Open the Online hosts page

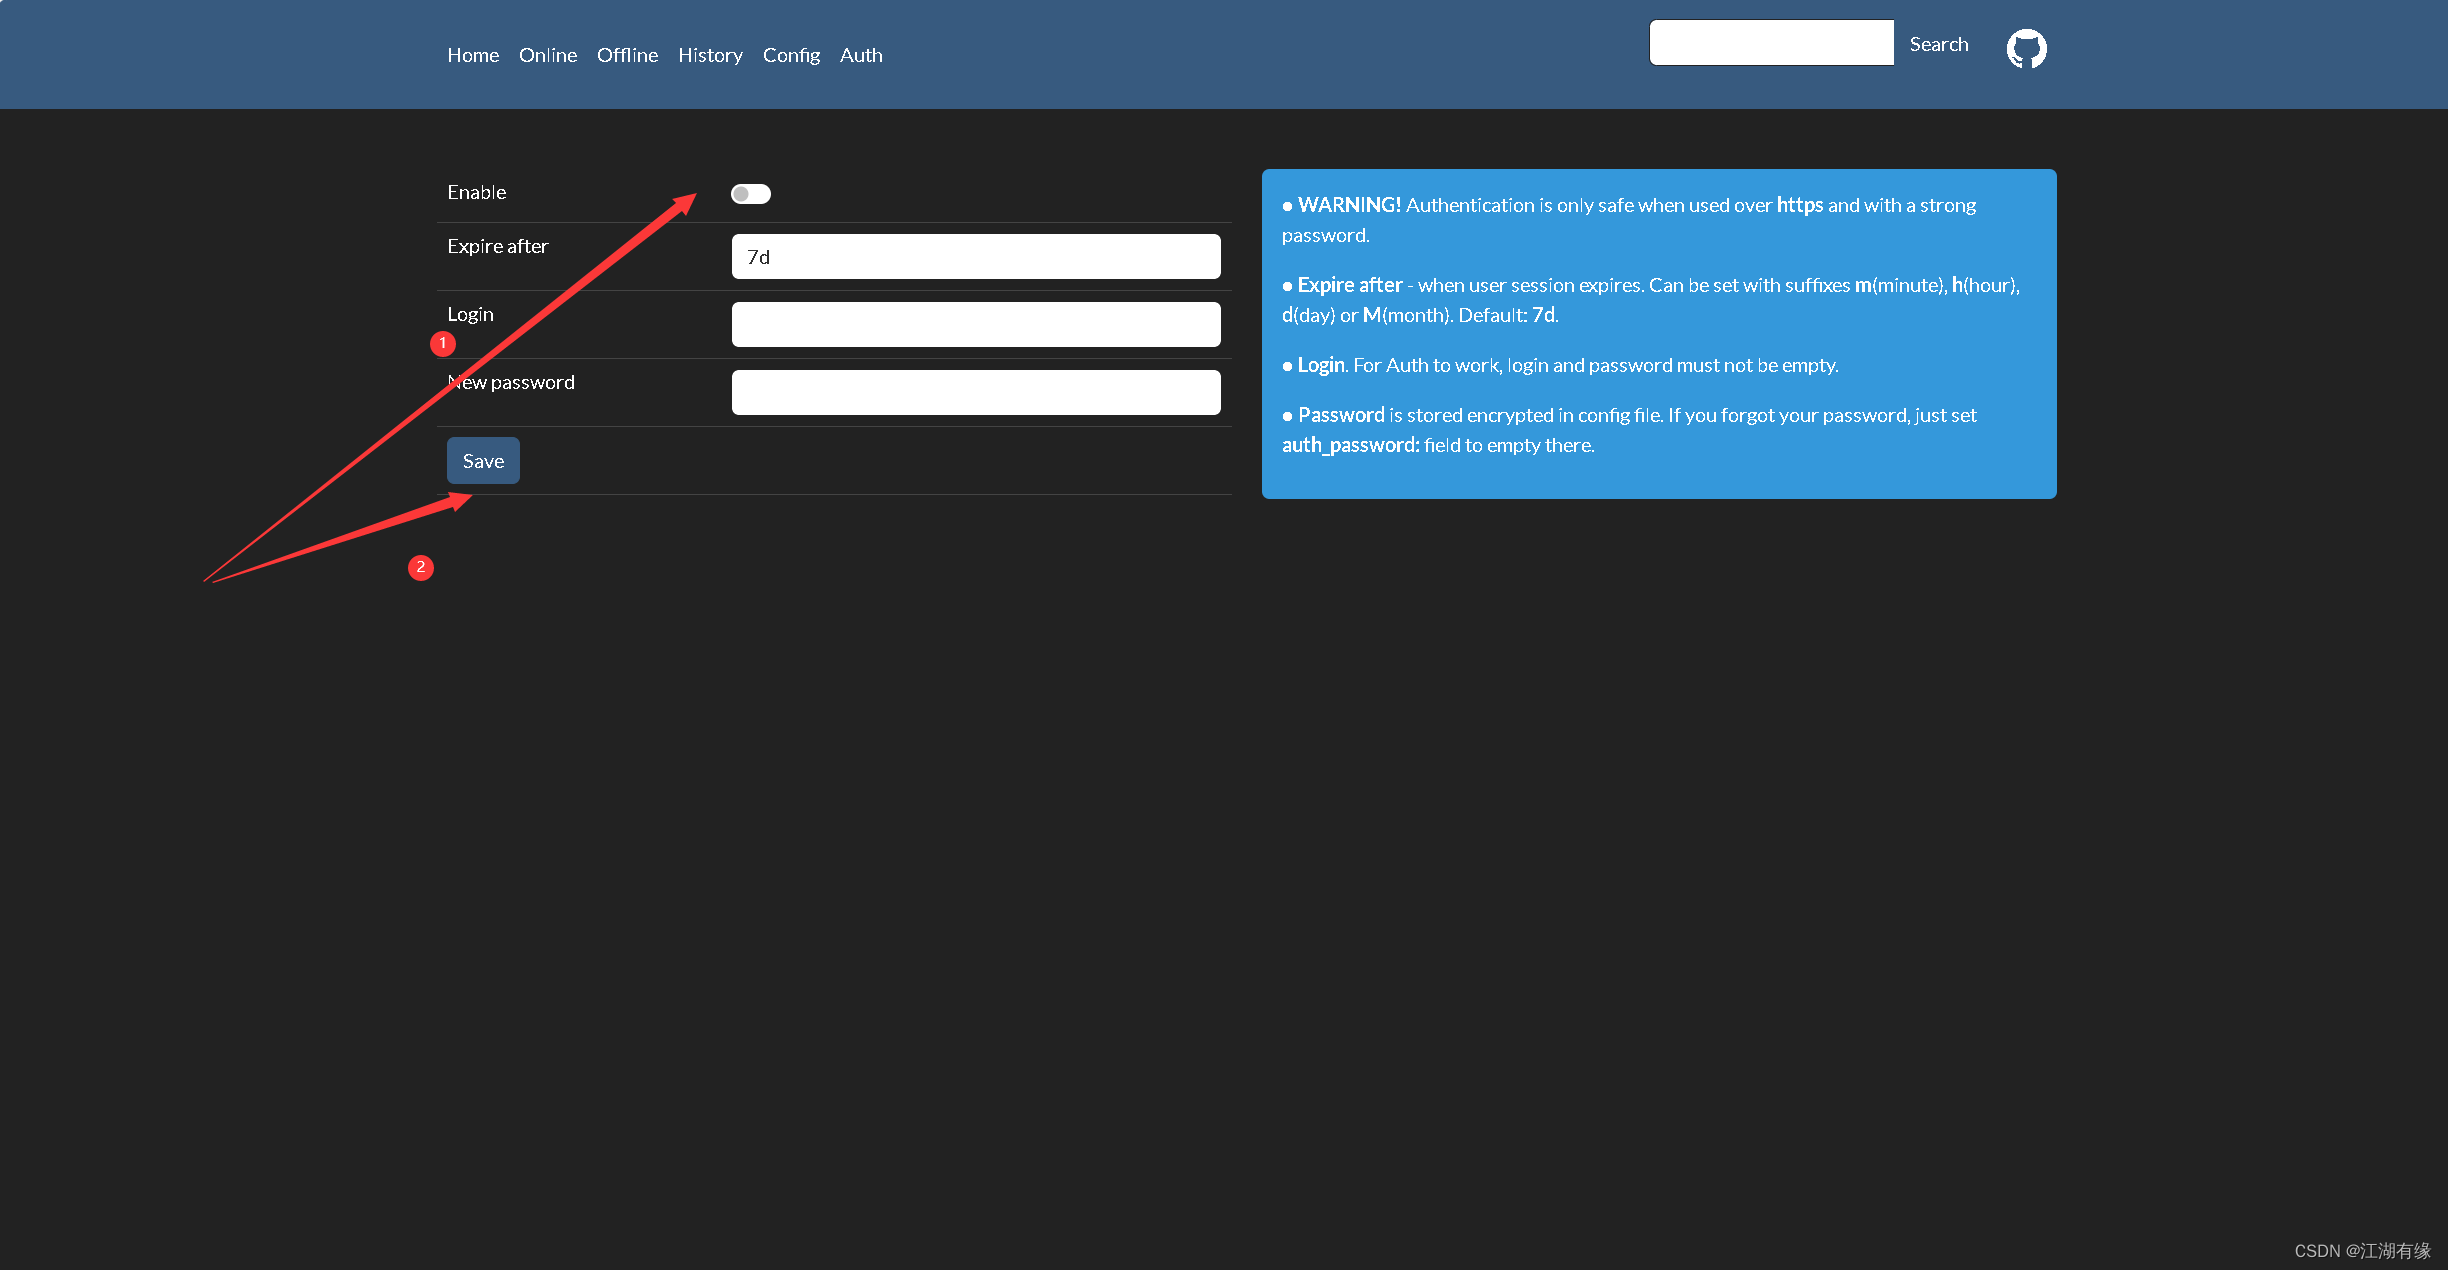[x=547, y=55]
